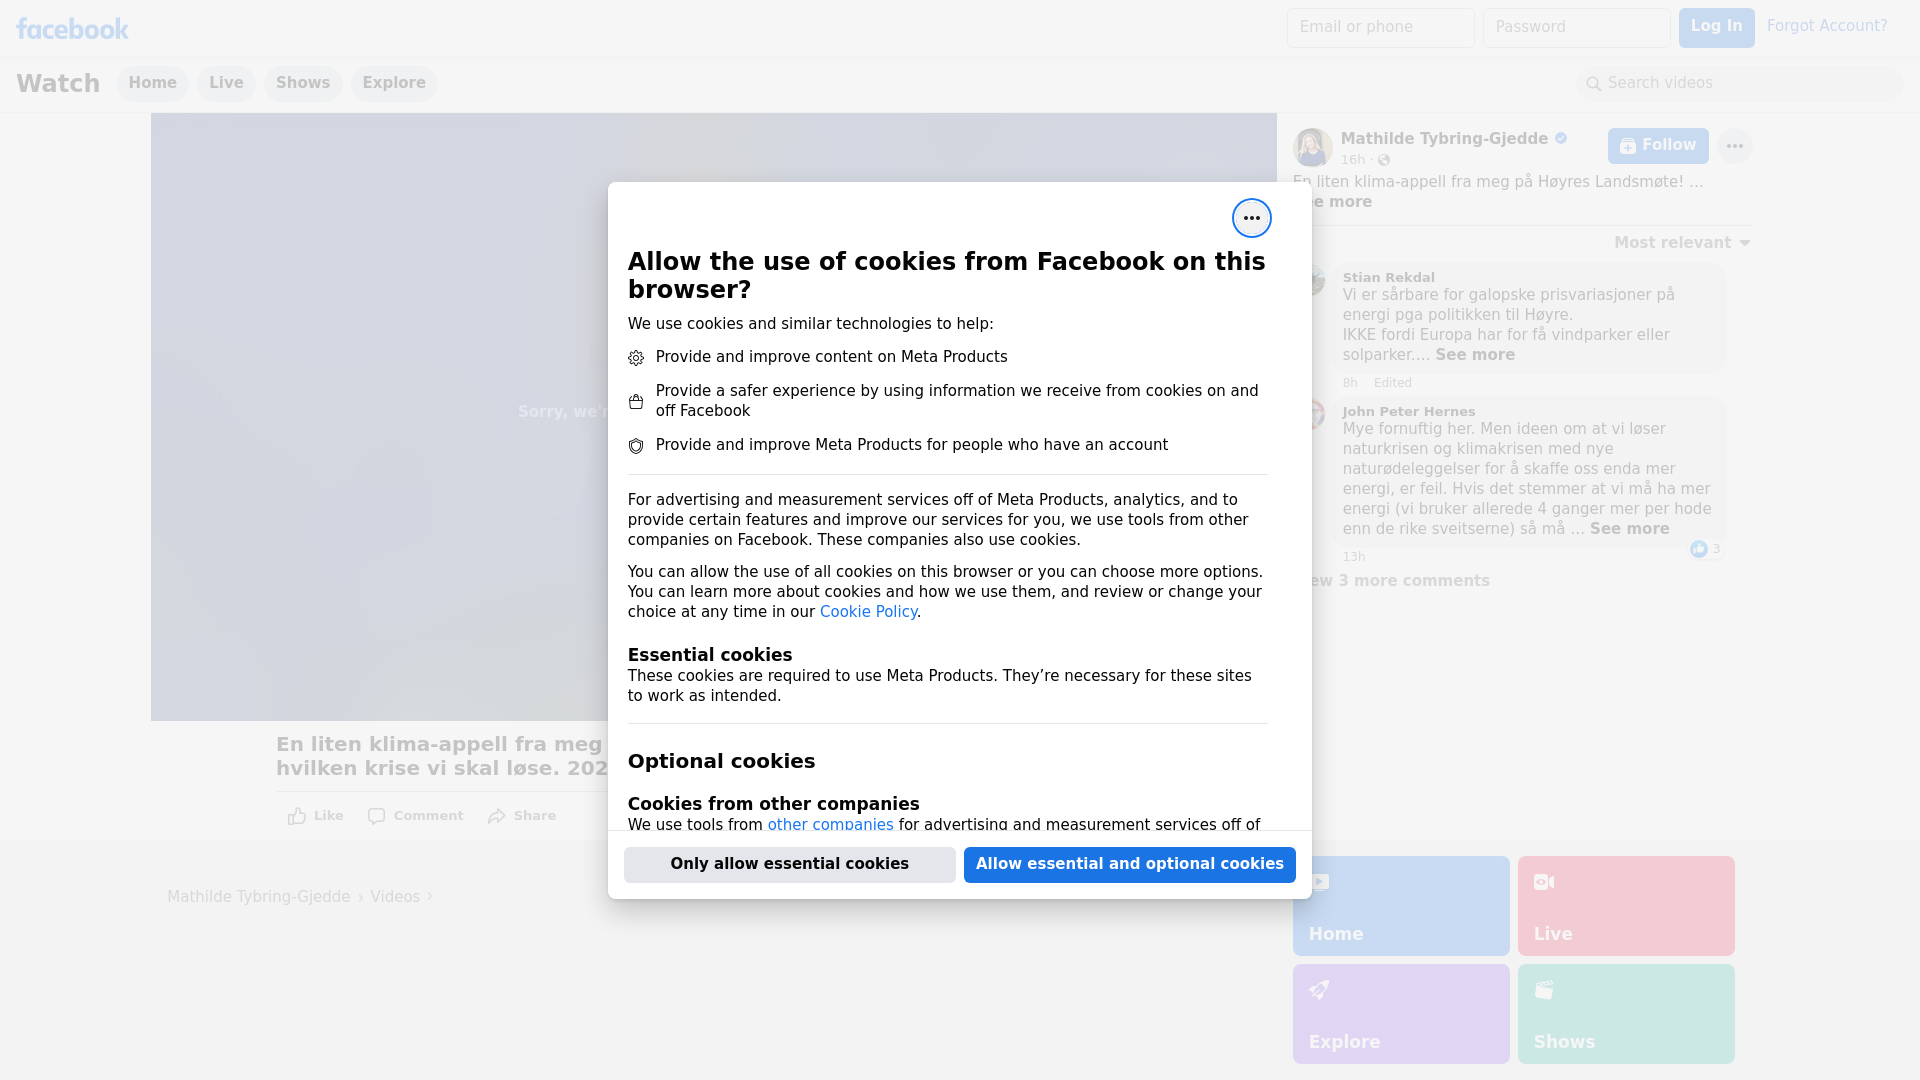Click Mathilde Tybring-Gjedde breadcrumb link

(258, 897)
